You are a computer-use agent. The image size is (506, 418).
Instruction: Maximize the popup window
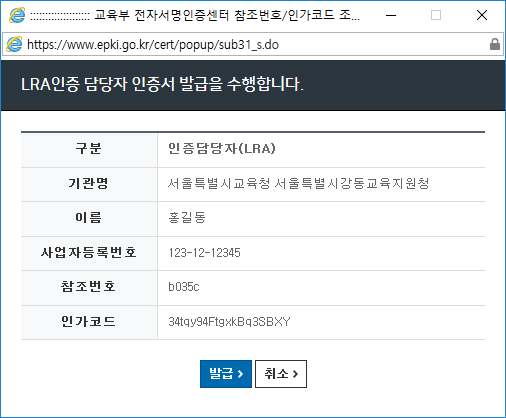(436, 15)
